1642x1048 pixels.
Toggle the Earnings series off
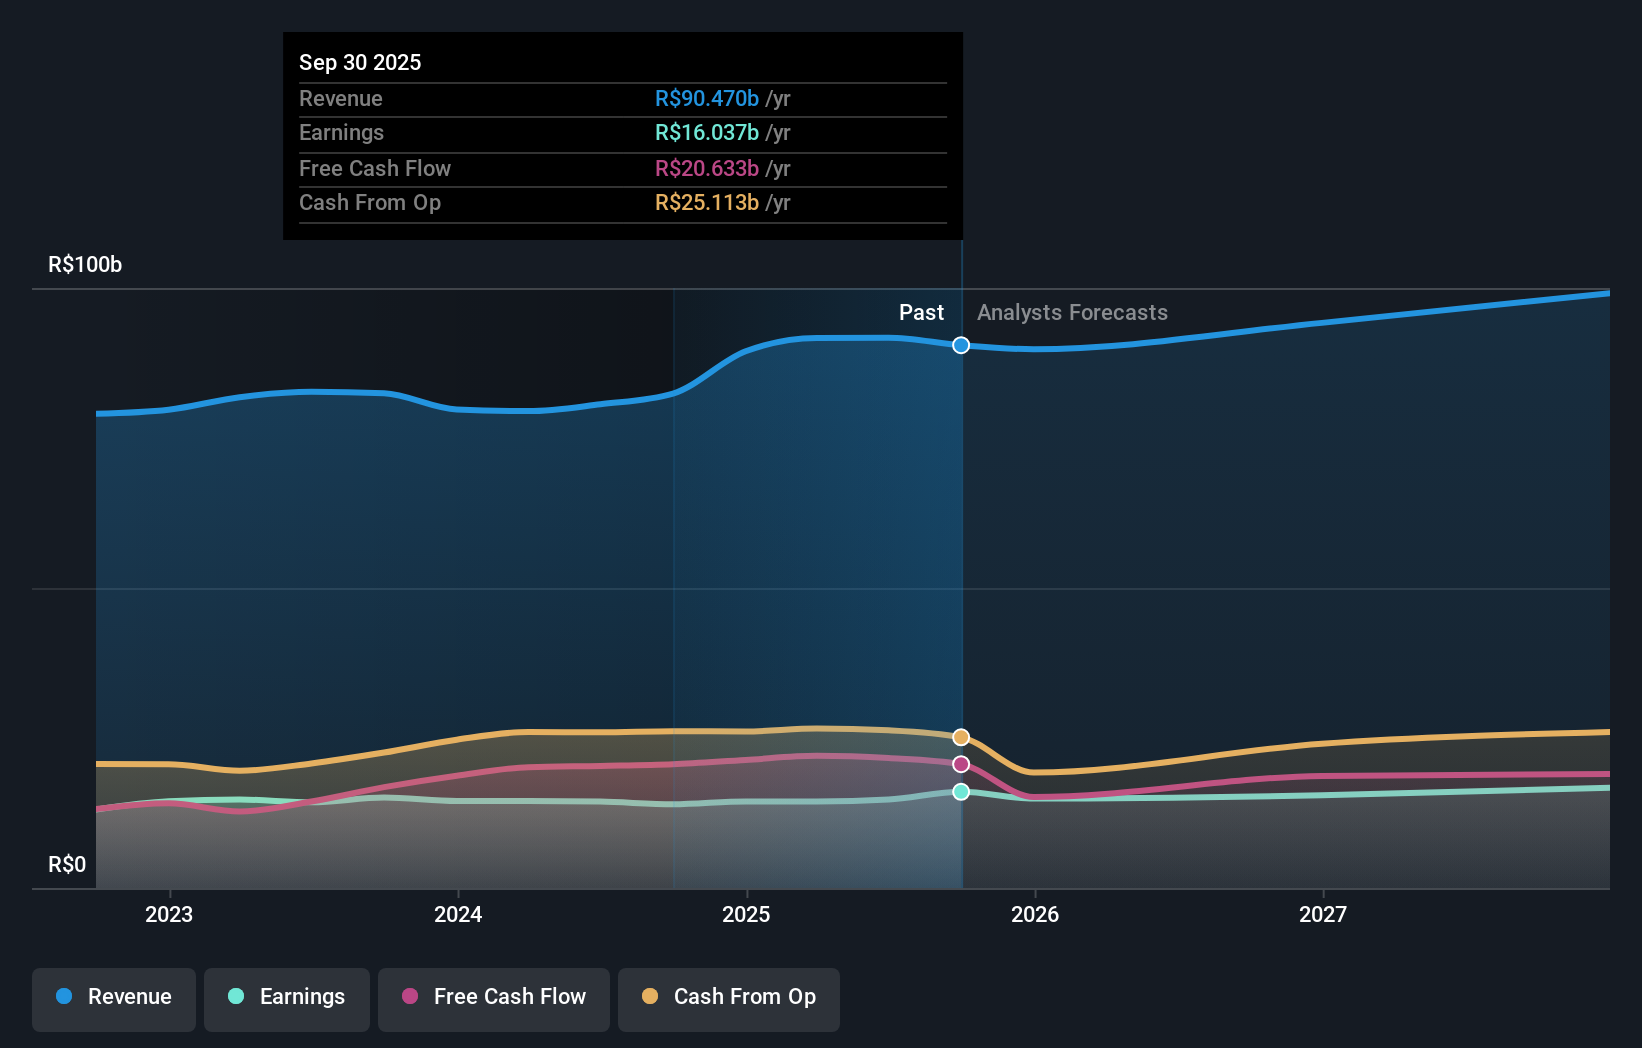[x=286, y=997]
